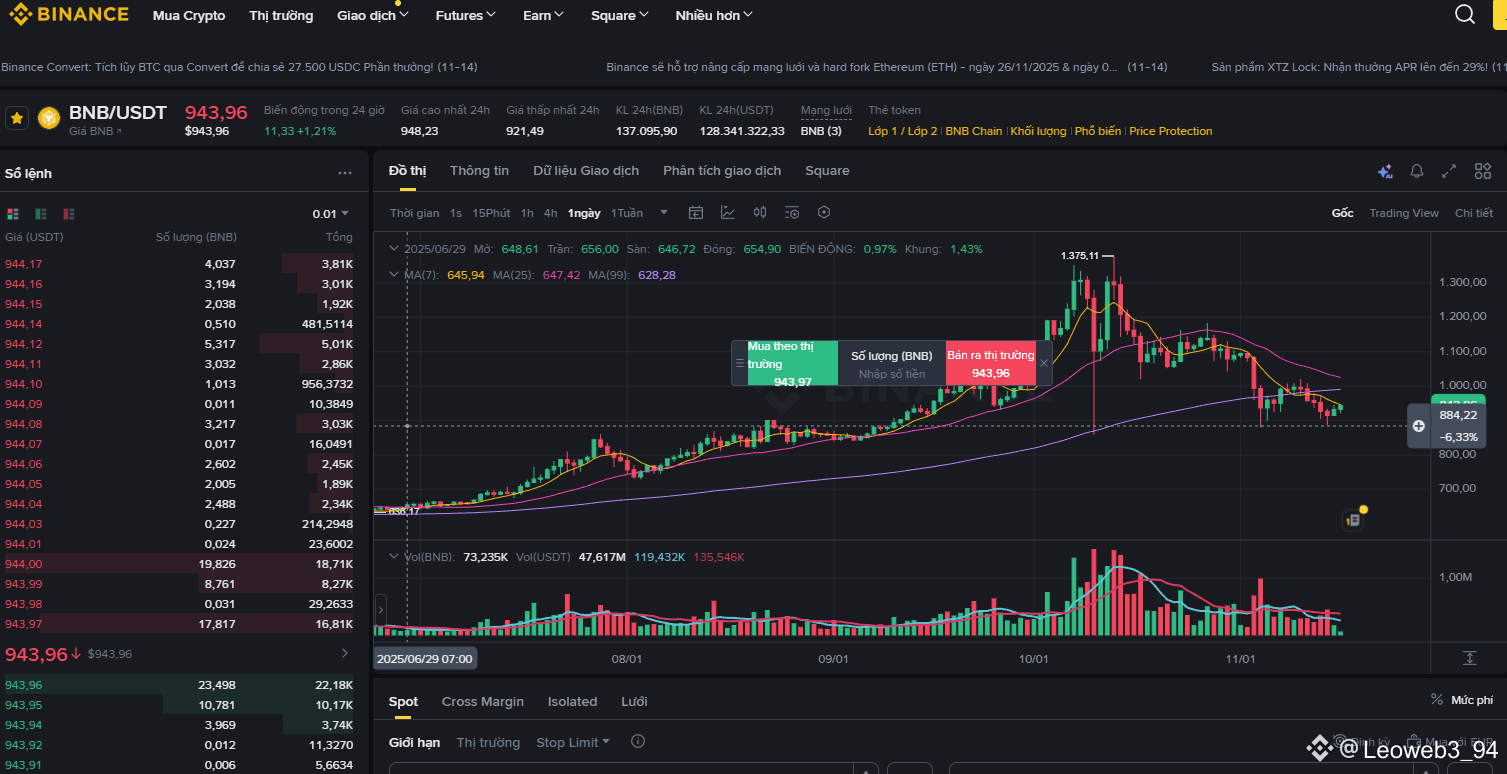Switch to the Phân tích giao dịch tab
Viewport: 1507px width, 774px height.
(722, 171)
